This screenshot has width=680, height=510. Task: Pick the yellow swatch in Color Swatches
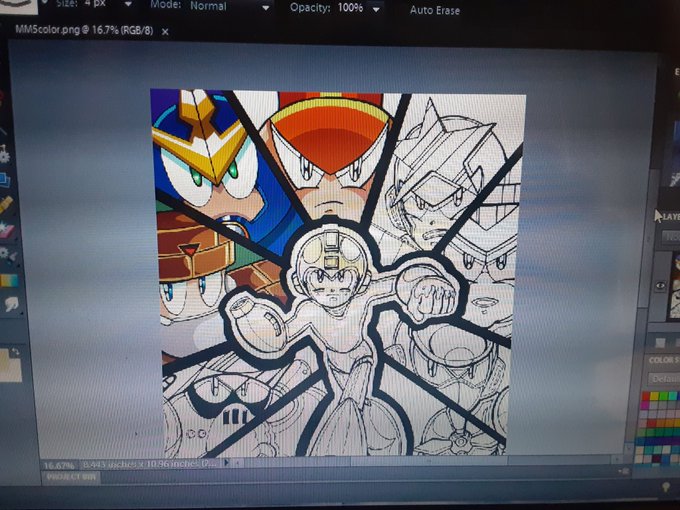tap(654, 396)
